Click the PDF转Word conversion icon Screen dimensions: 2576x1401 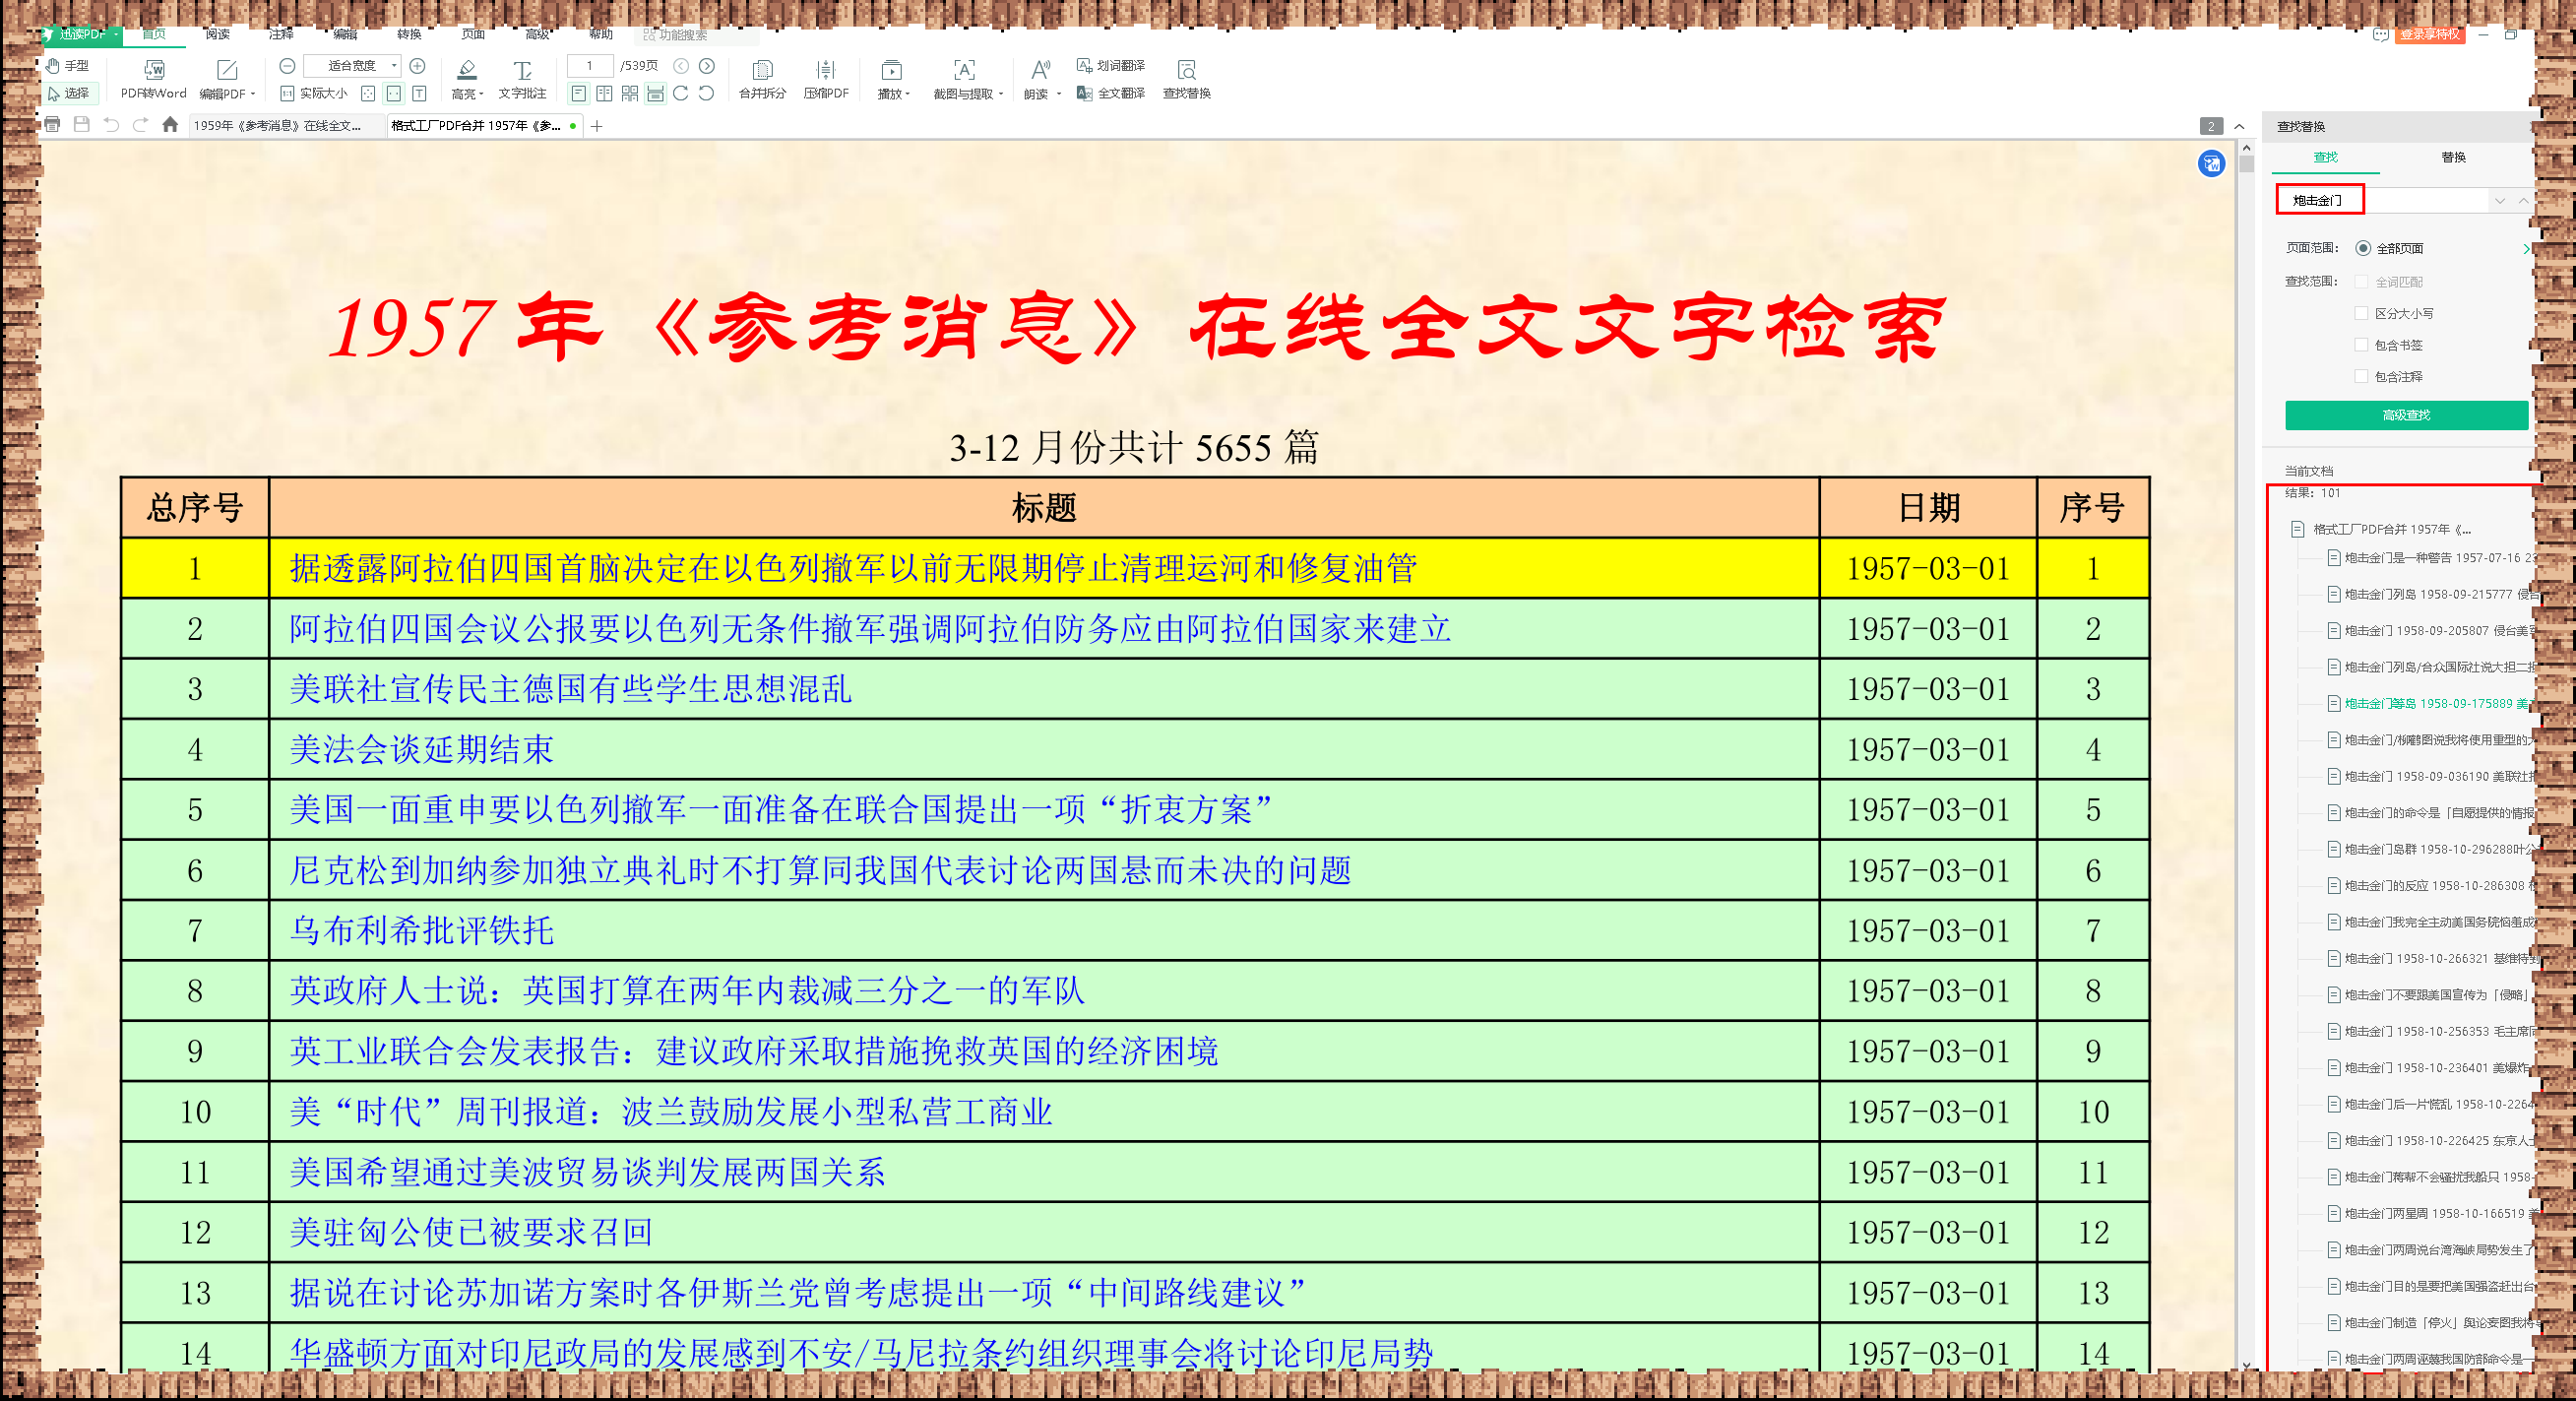coord(153,70)
